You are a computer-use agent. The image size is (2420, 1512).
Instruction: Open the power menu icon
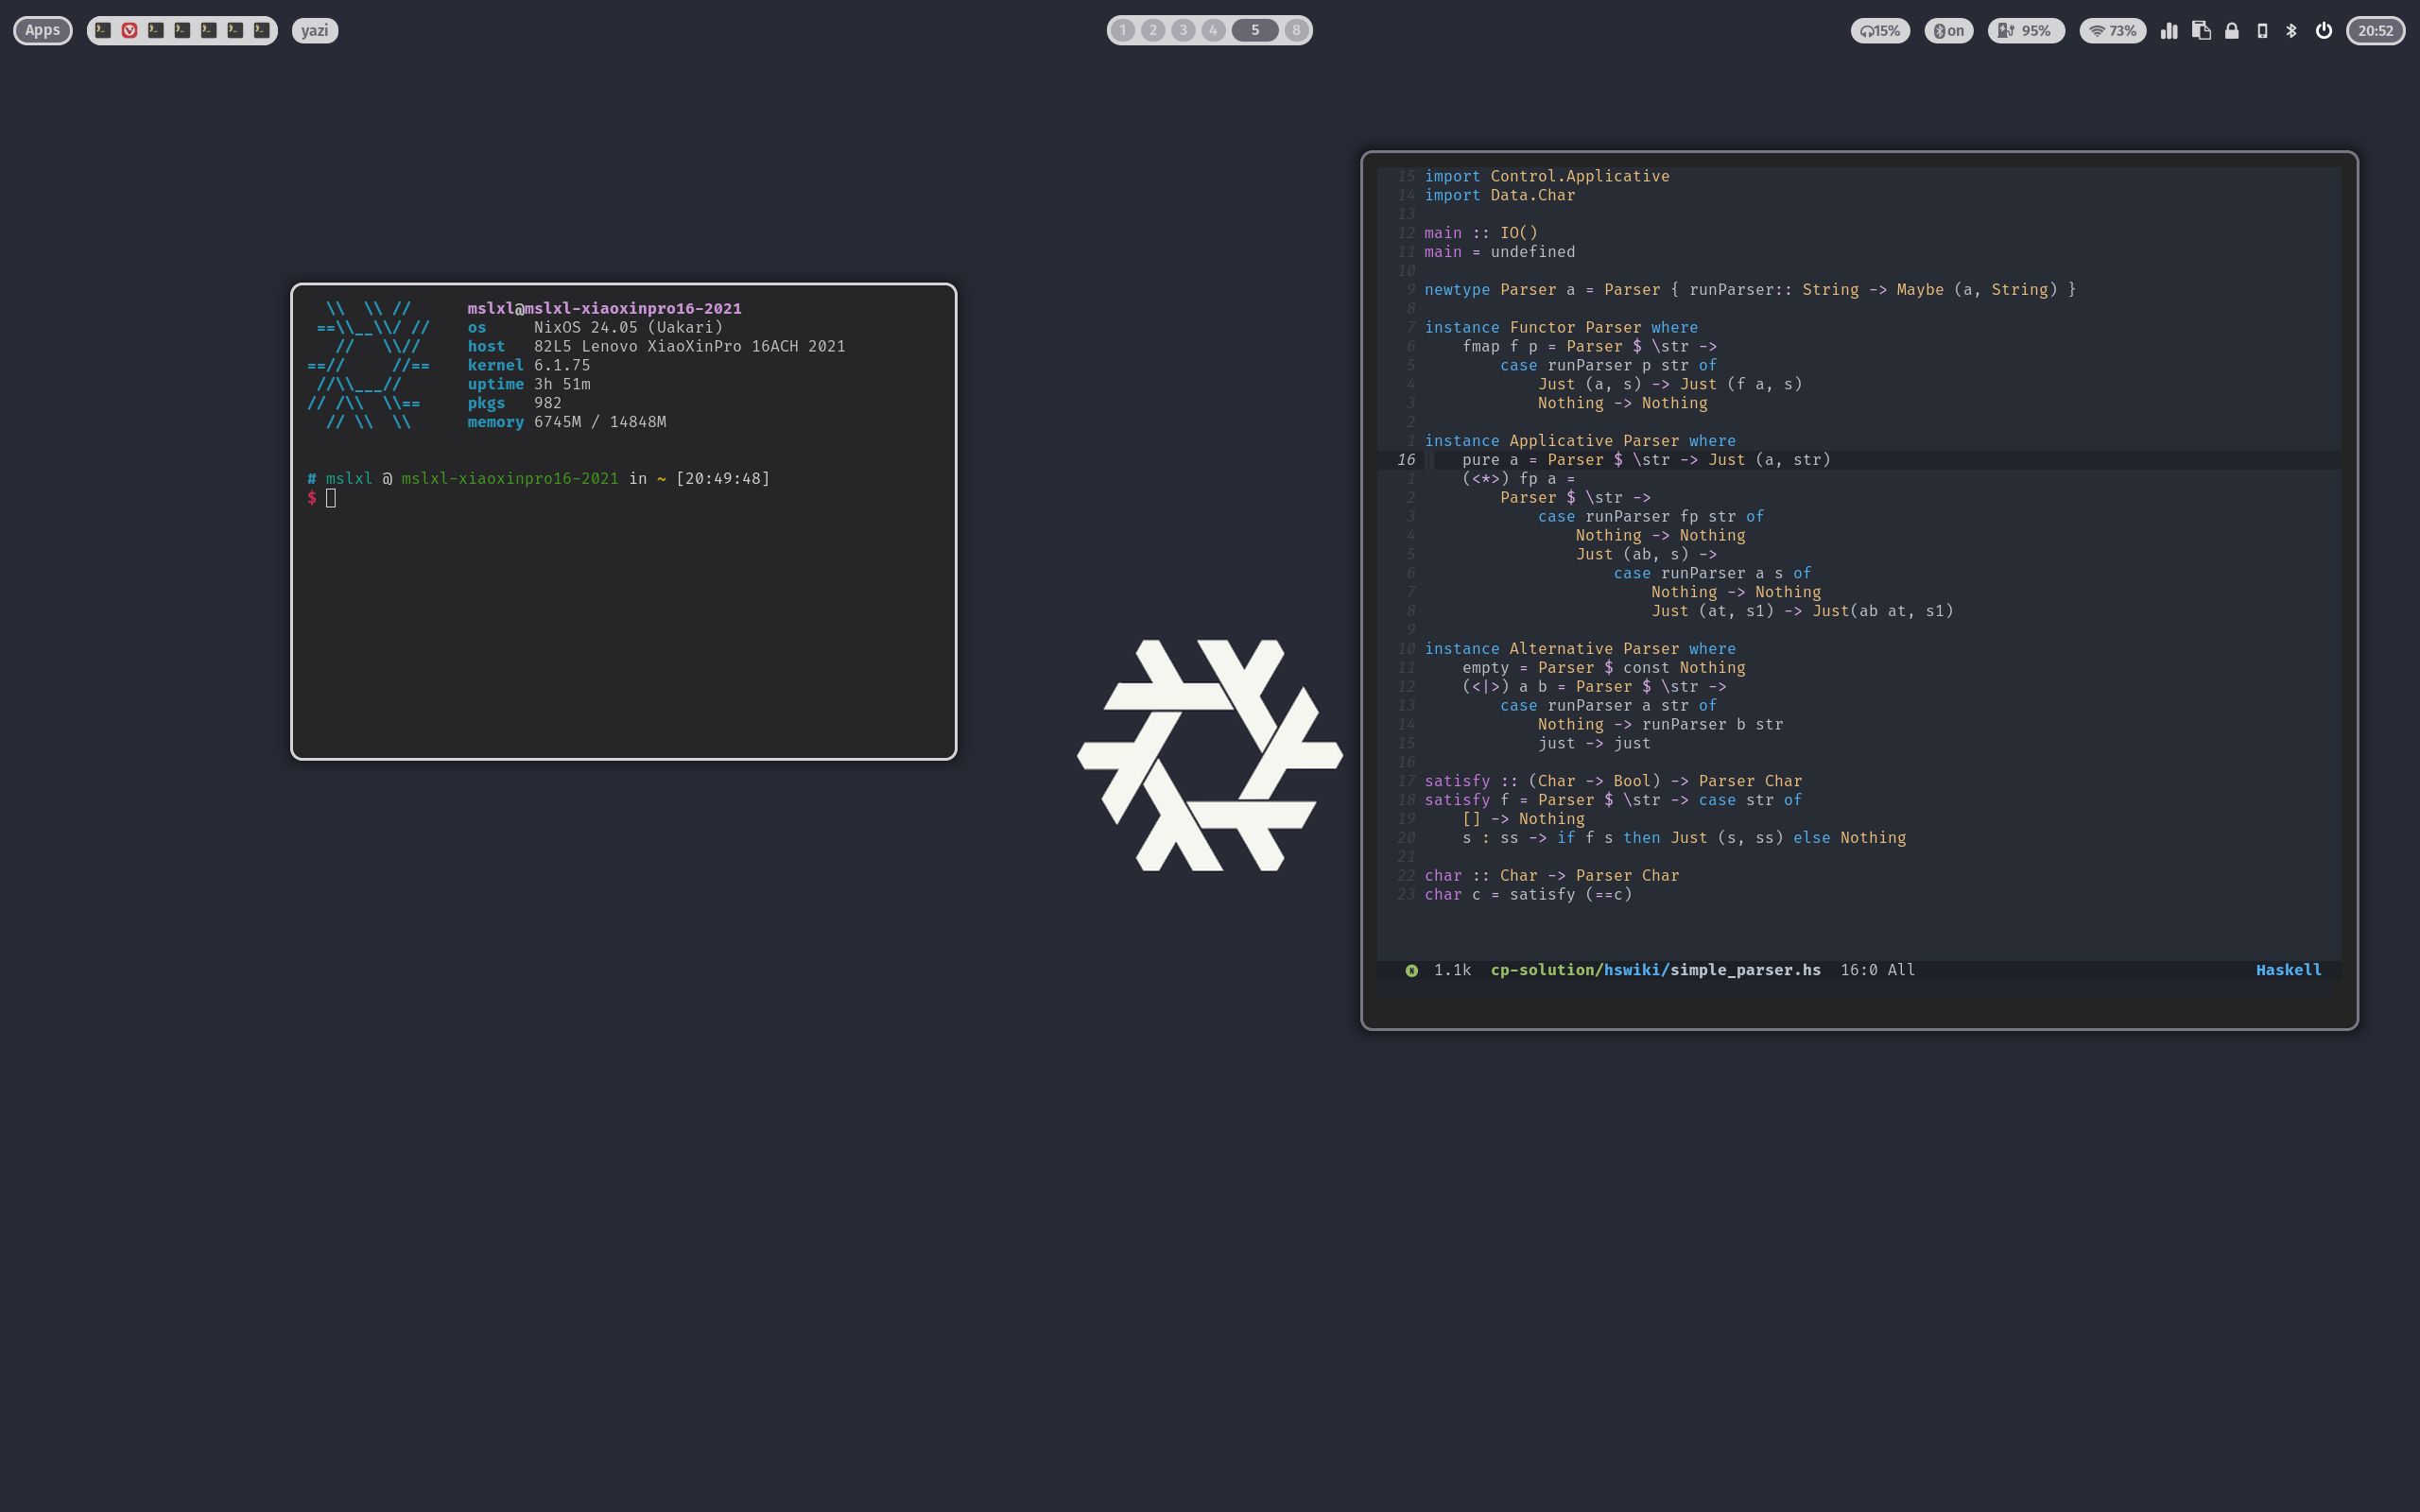pyautogui.click(x=2324, y=30)
